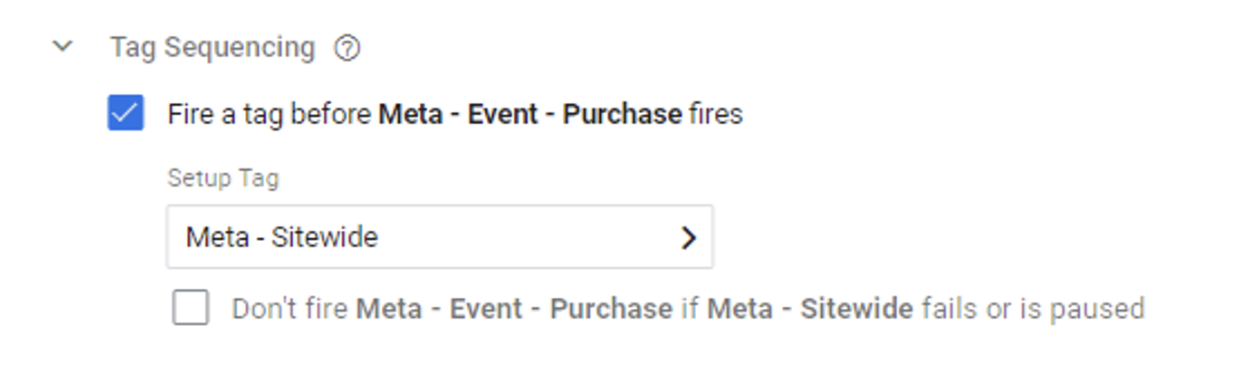Viewport: 1238px width, 372px height.
Task: Toggle the blue checkmark box
Action: pos(126,114)
